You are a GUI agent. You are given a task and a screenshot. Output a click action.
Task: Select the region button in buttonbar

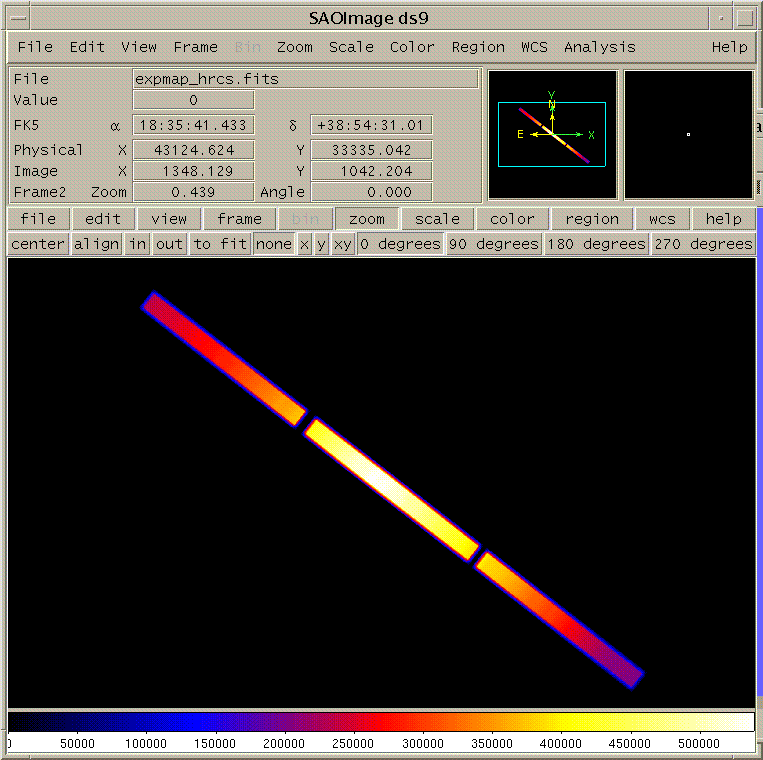[592, 219]
